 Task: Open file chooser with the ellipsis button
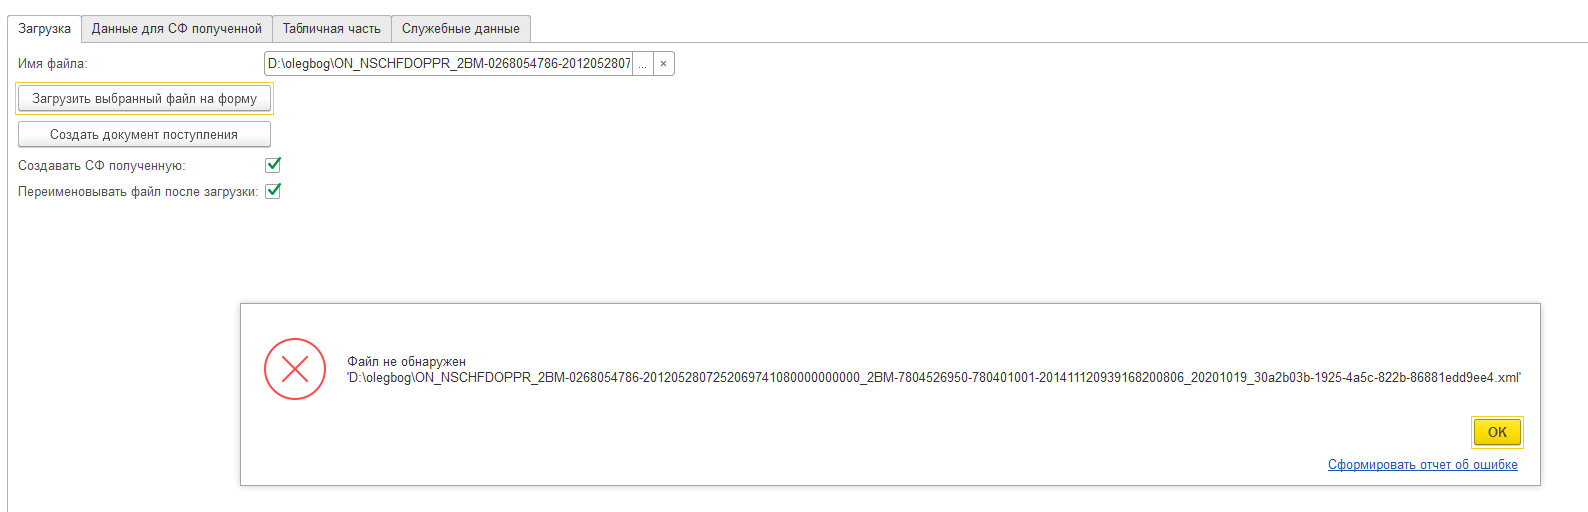(x=643, y=64)
